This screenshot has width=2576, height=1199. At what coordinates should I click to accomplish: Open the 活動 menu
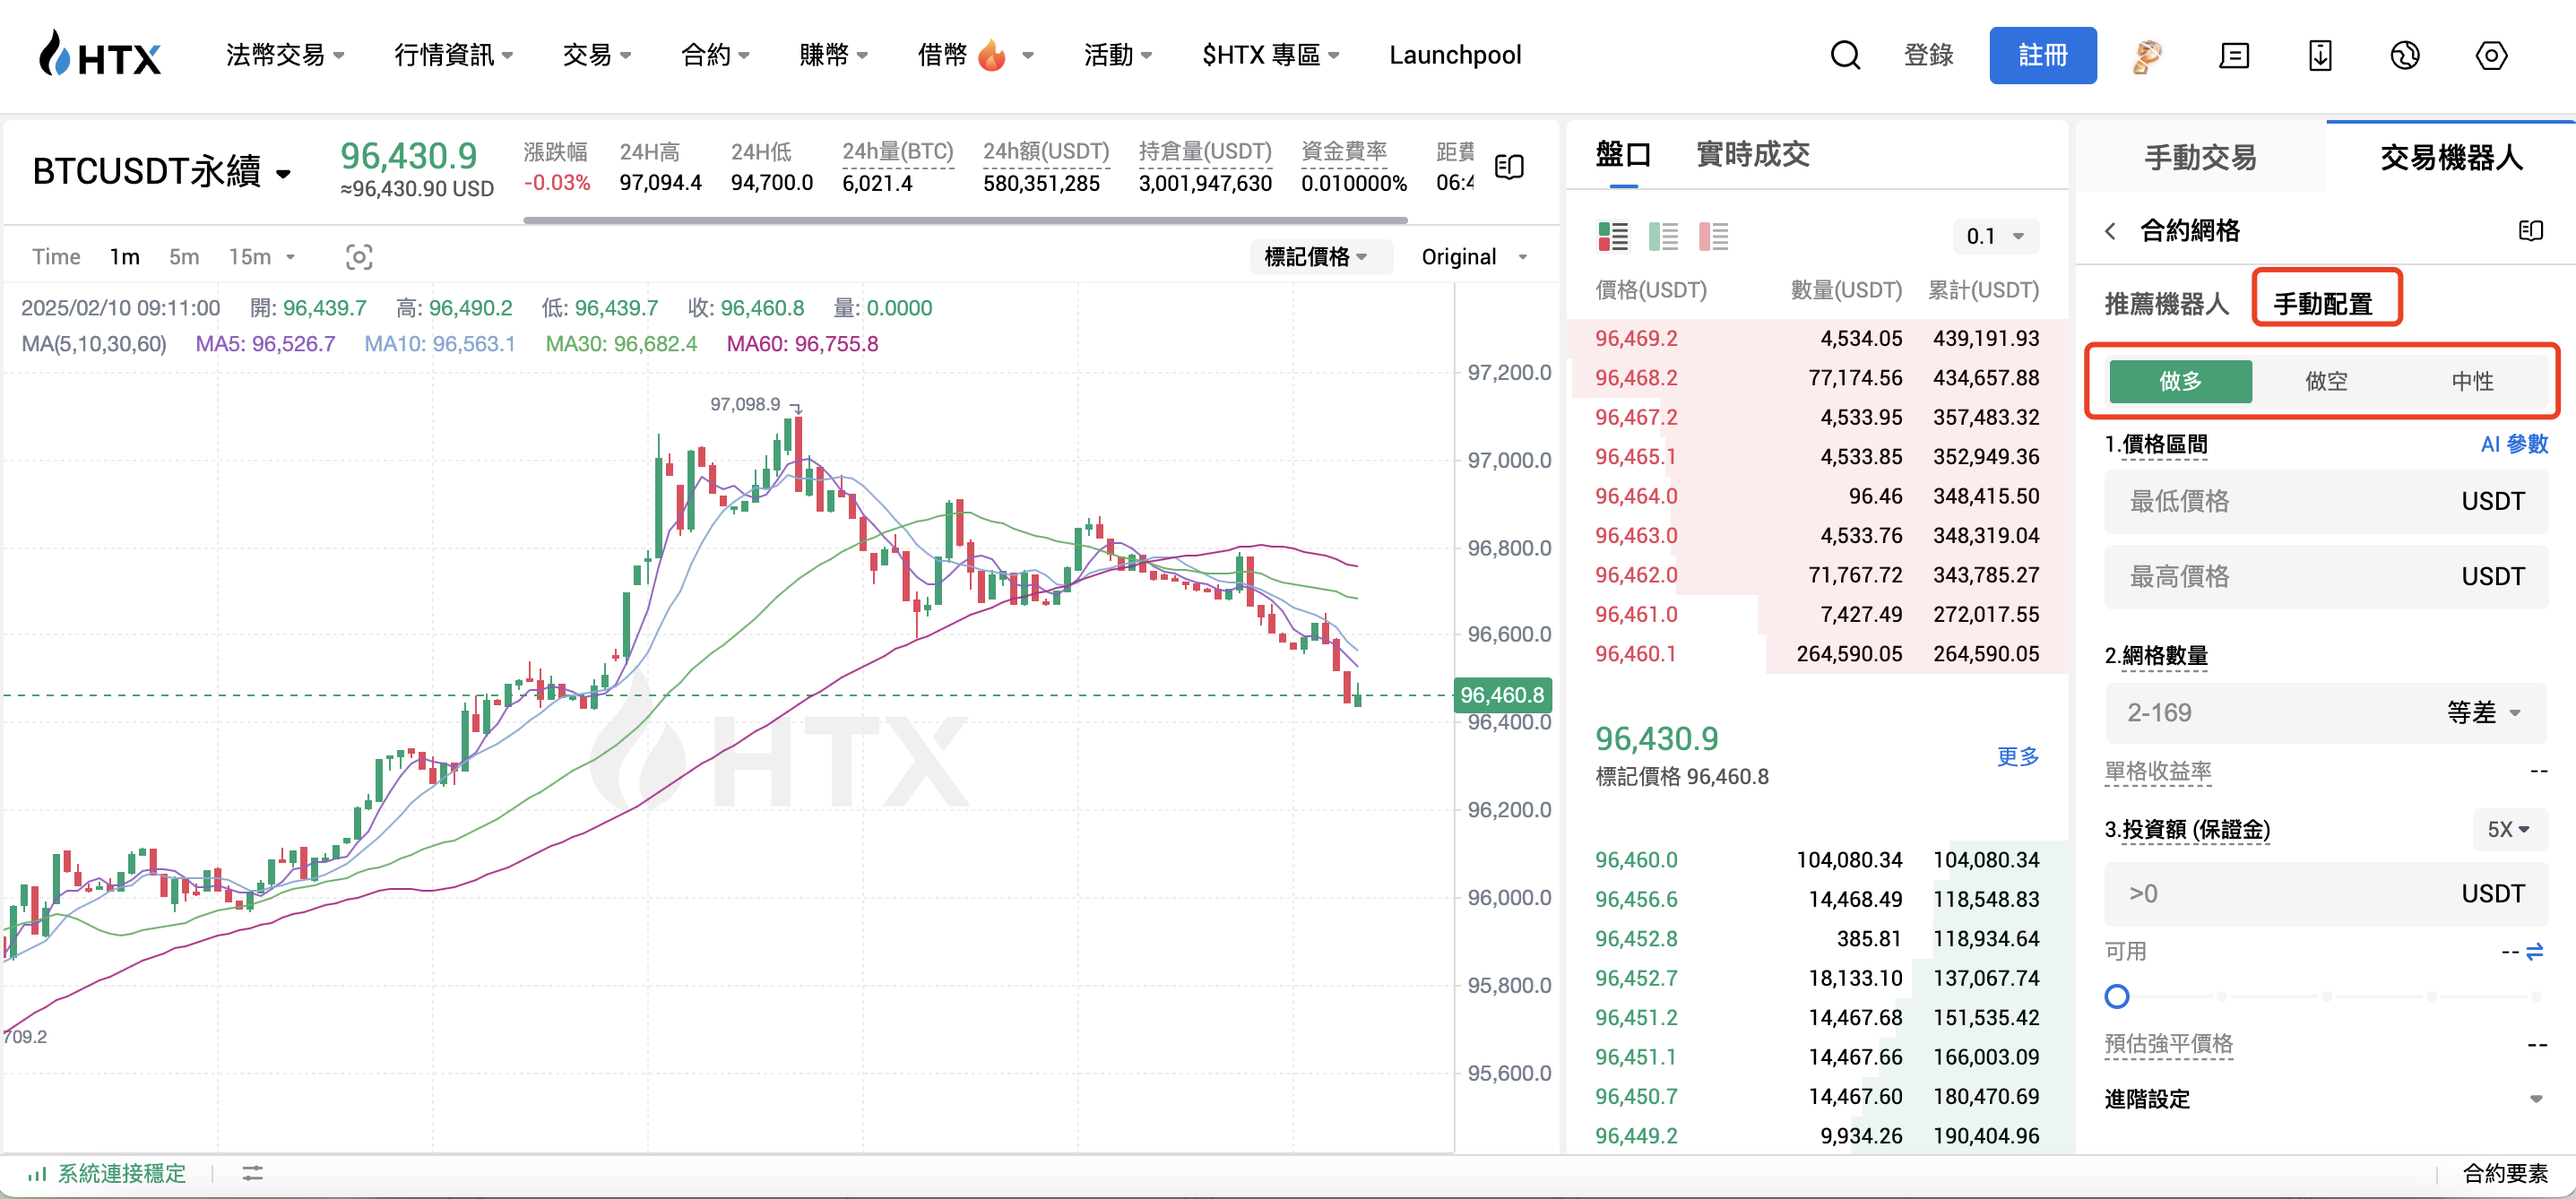pyautogui.click(x=1118, y=55)
